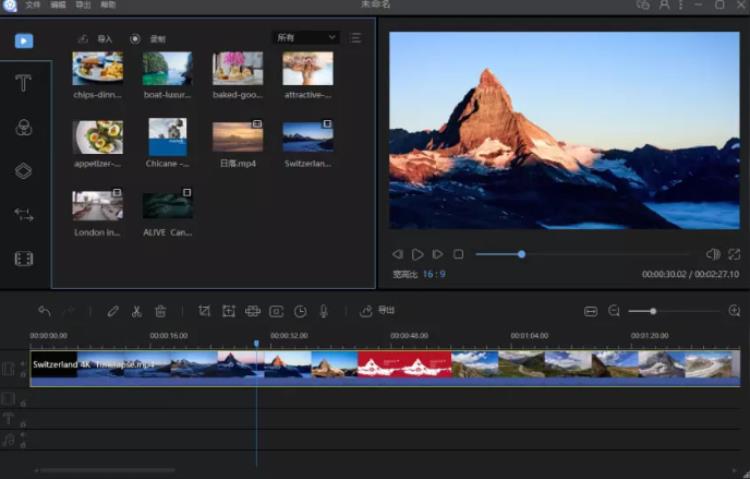
Task: Open the Elements filmstrip tab in sidebar
Action: point(24,259)
